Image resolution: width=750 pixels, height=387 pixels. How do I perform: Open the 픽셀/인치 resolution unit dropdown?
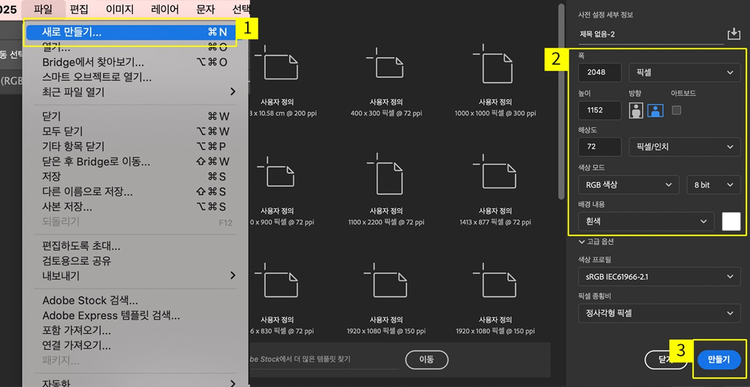tap(684, 147)
